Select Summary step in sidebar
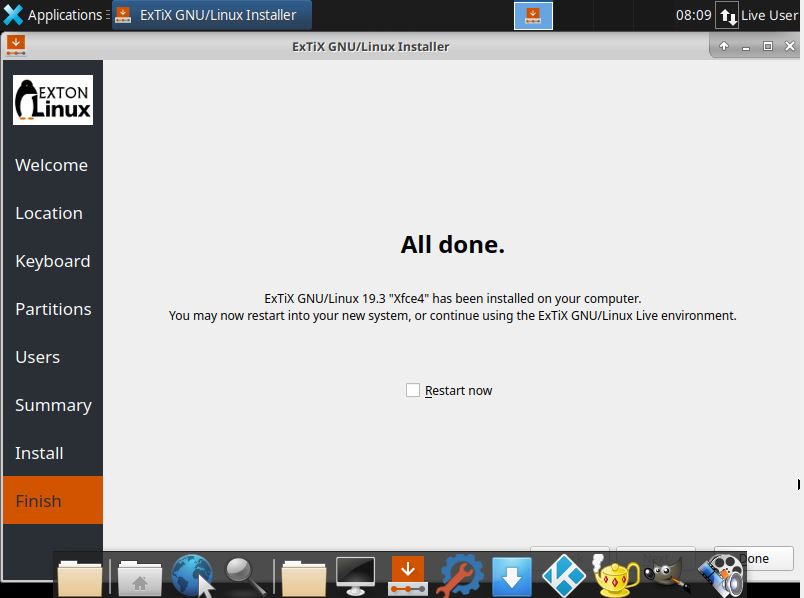Screen dimensions: 804x598 (53, 405)
